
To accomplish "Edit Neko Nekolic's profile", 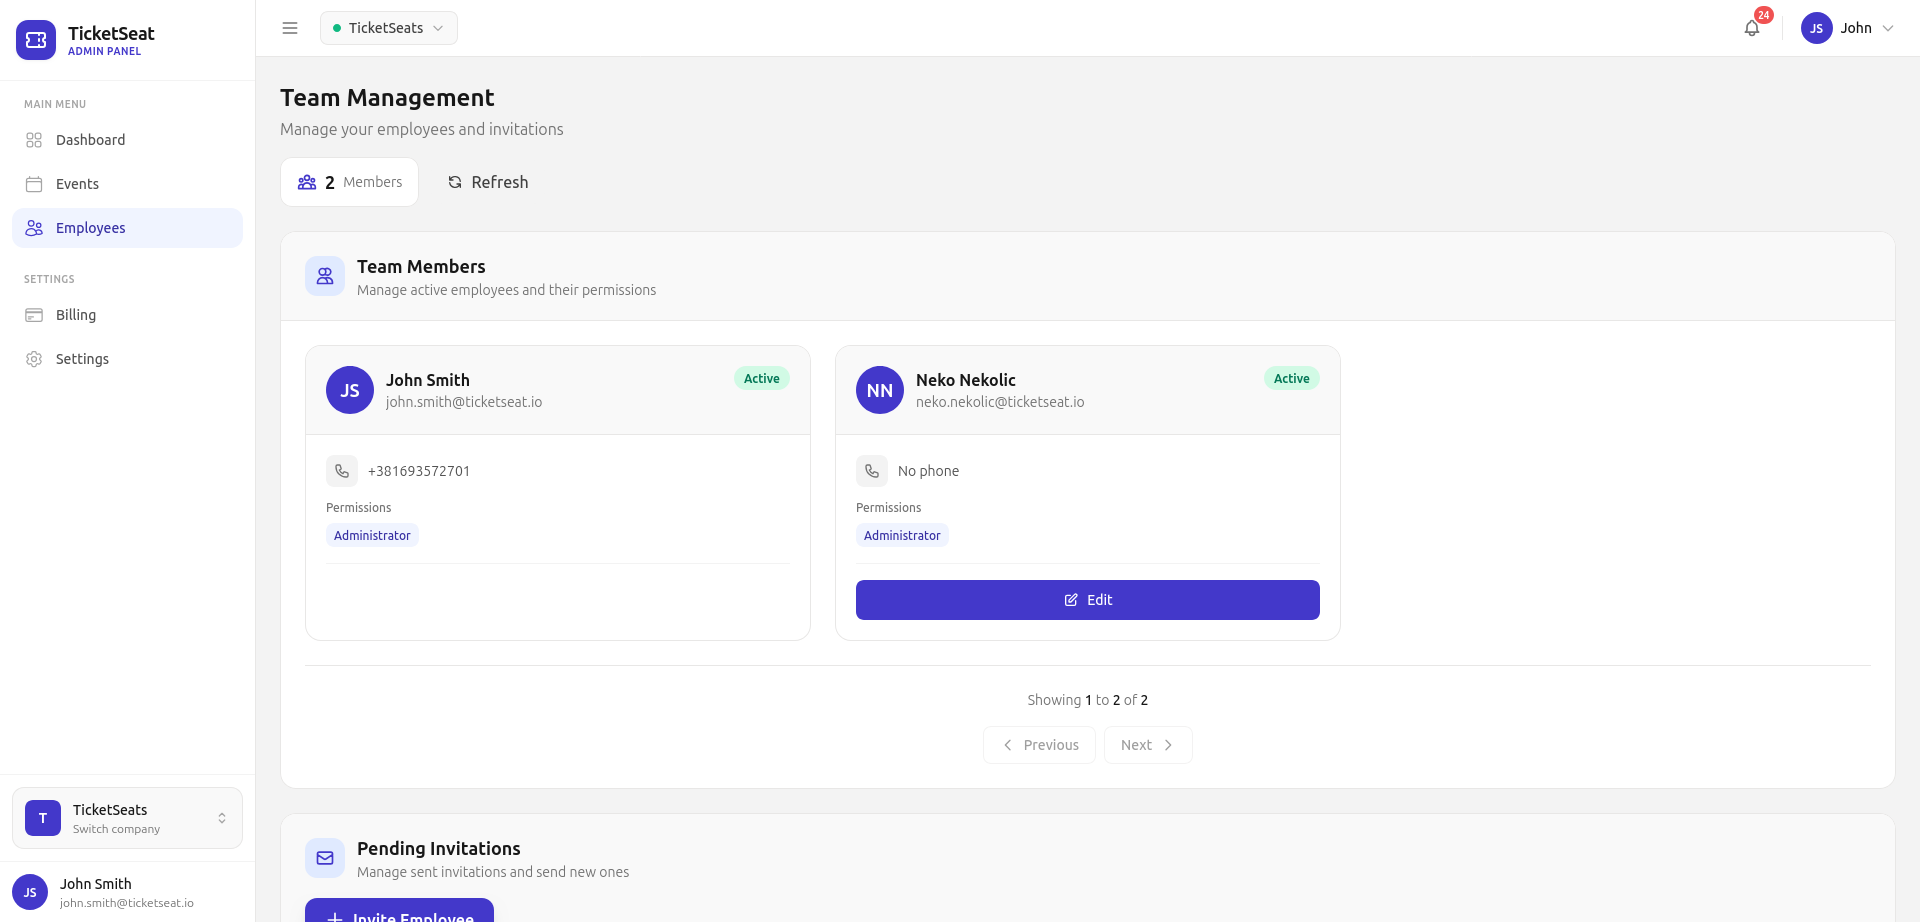I will click(x=1088, y=600).
